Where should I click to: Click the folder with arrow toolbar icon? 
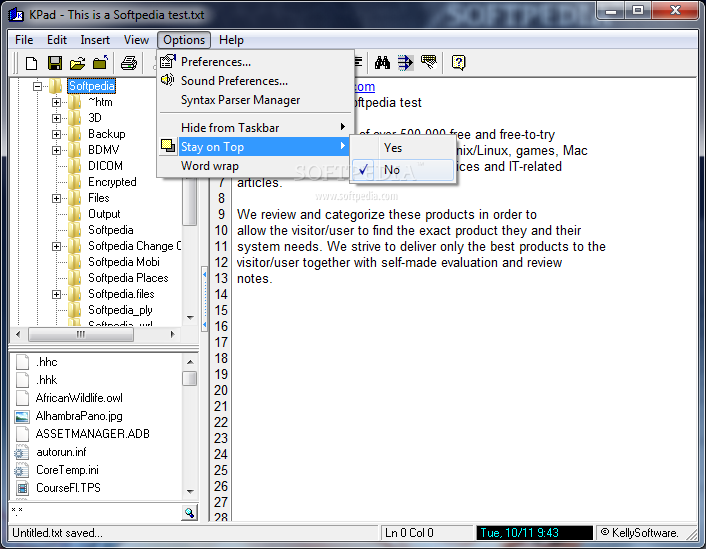[100, 63]
